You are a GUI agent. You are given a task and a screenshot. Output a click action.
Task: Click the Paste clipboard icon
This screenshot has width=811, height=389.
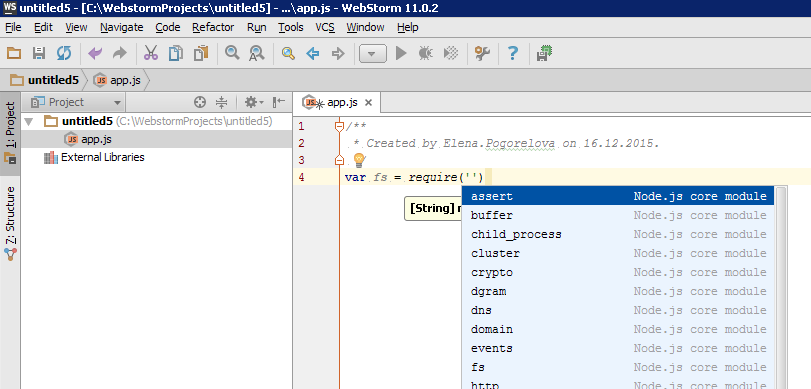[x=201, y=53]
